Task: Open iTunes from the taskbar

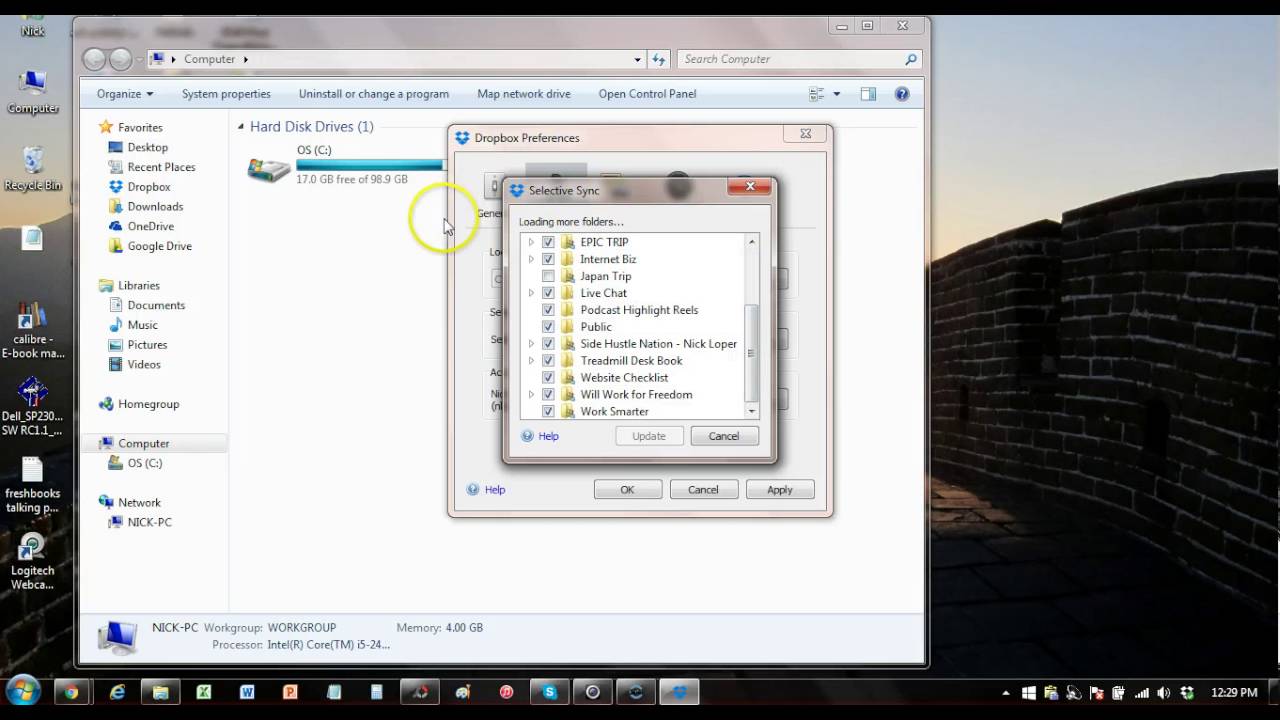Action: point(506,692)
